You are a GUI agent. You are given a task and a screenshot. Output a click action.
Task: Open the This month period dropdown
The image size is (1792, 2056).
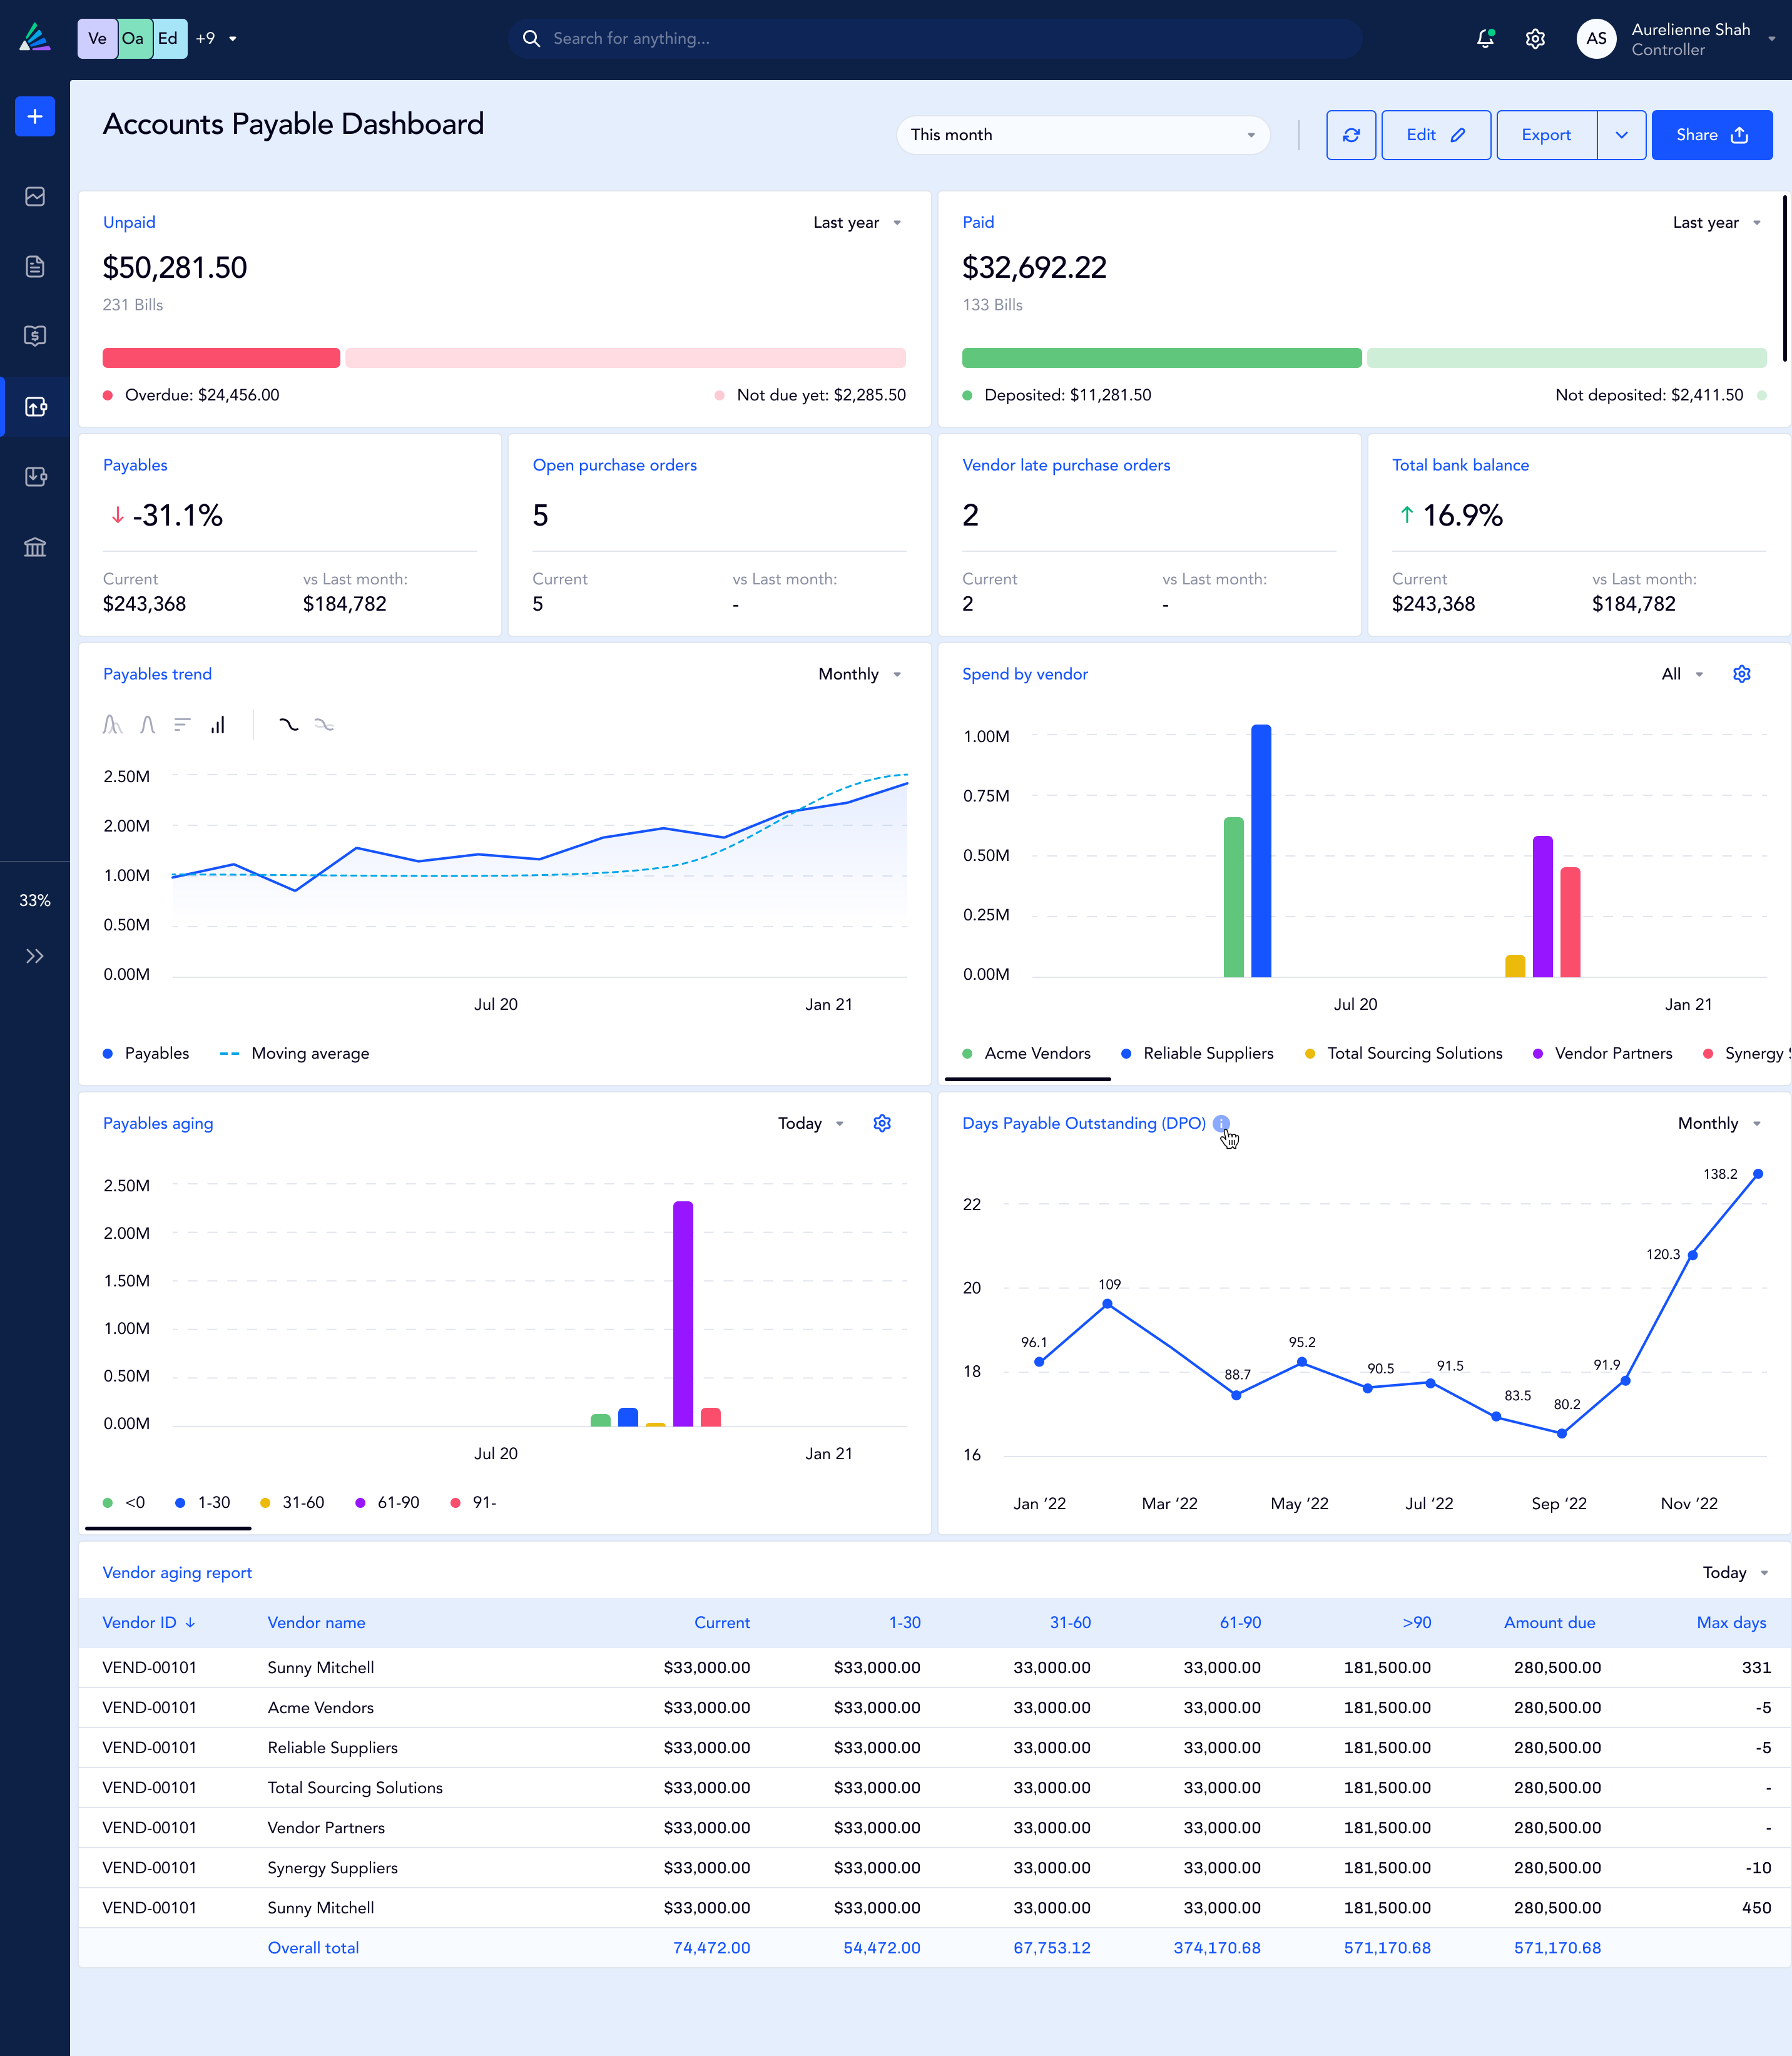coord(1082,135)
